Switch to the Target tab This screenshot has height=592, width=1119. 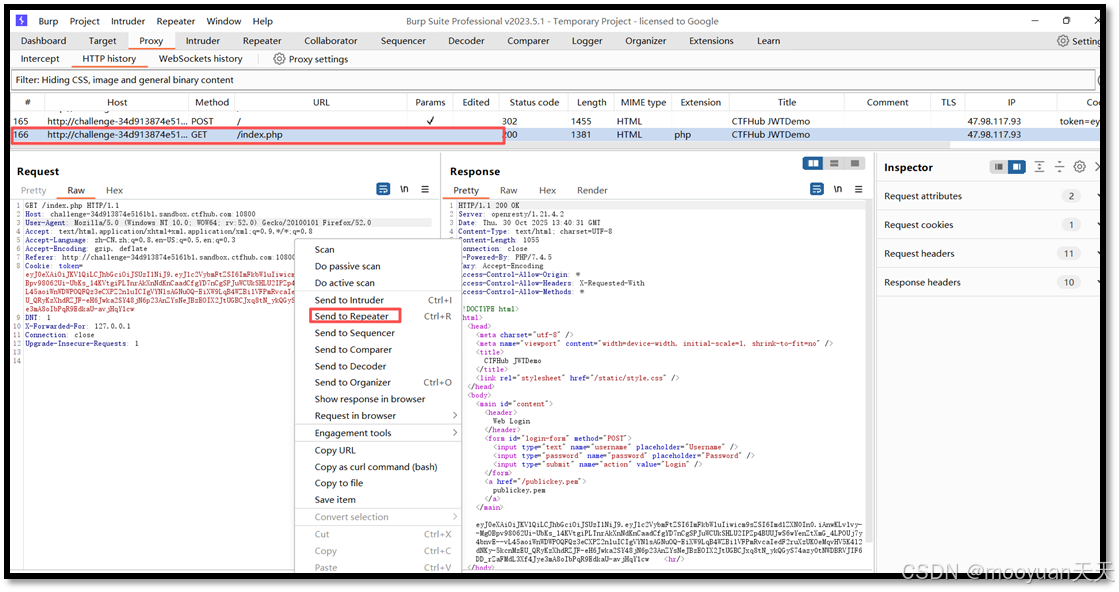103,41
